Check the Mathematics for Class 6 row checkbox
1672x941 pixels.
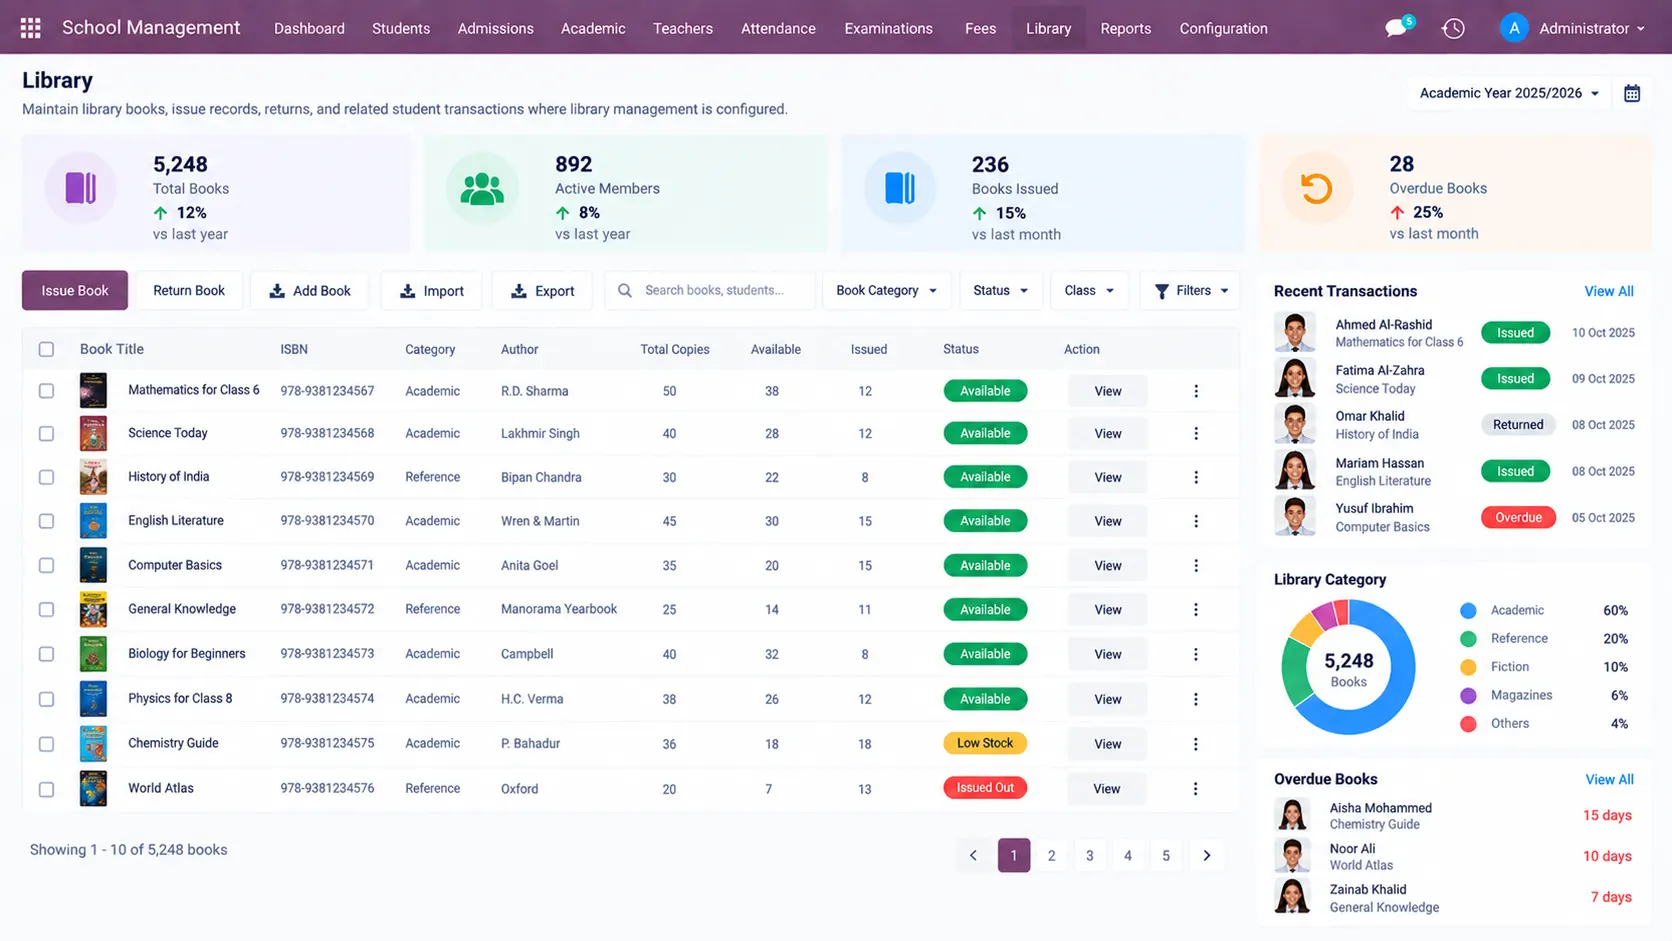(46, 391)
